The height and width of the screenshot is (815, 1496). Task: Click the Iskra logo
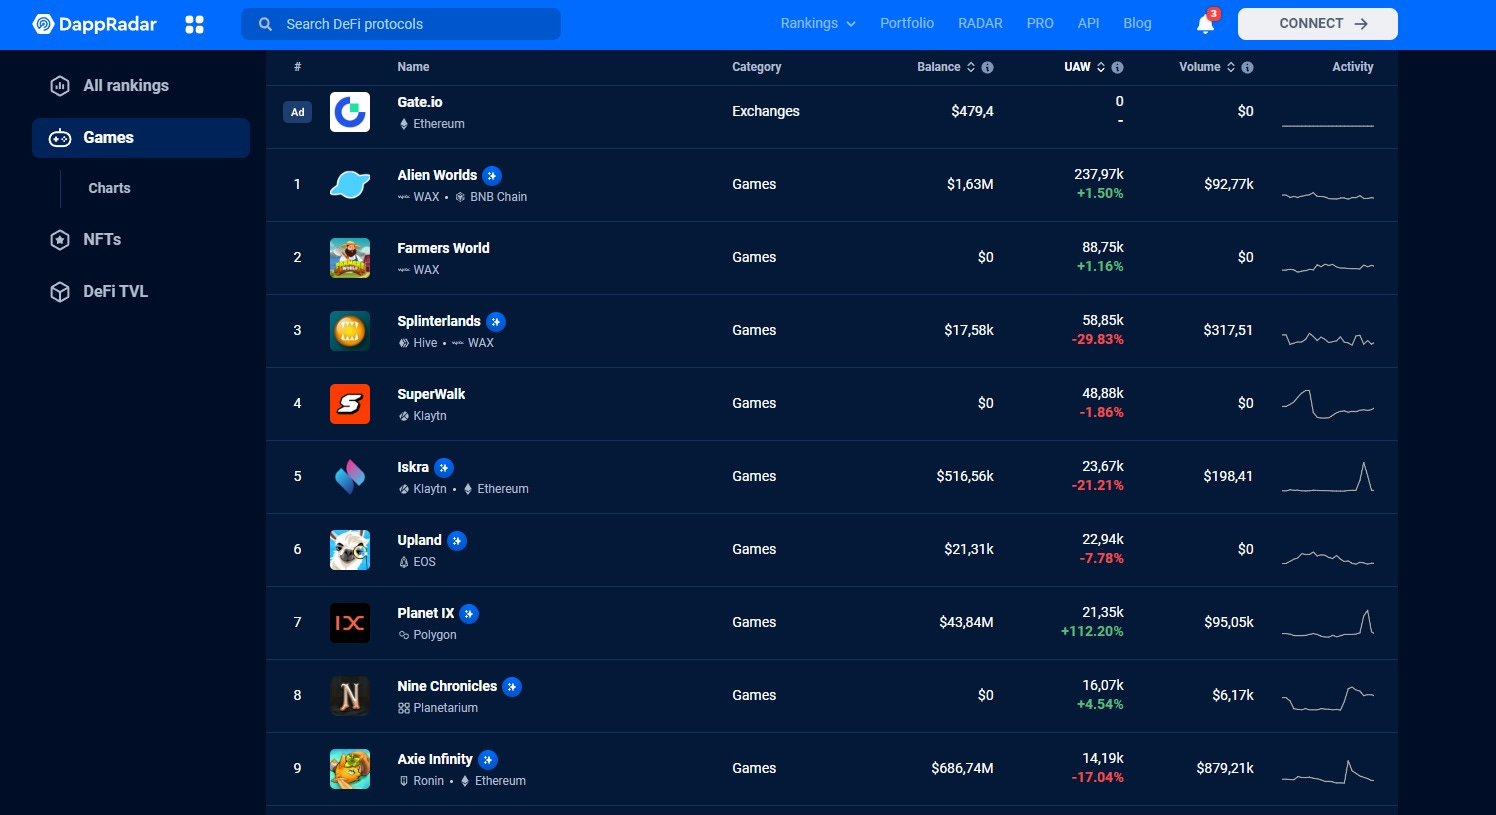click(x=350, y=477)
